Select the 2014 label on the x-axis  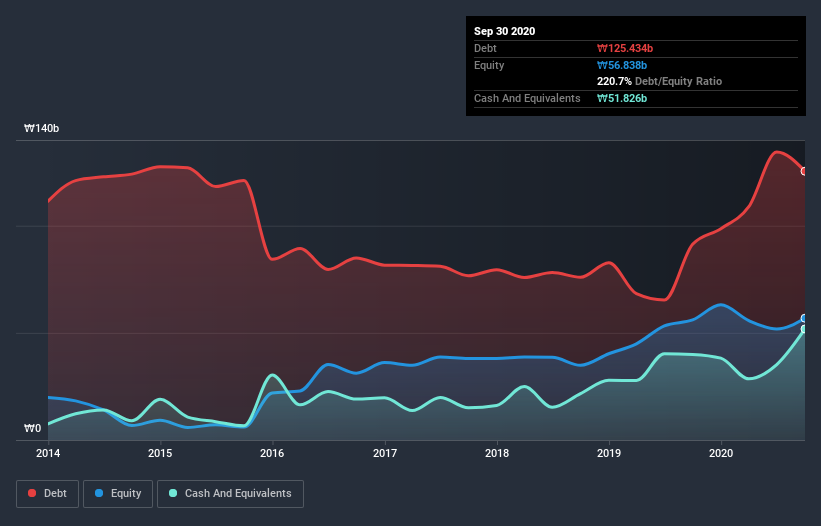coord(48,453)
